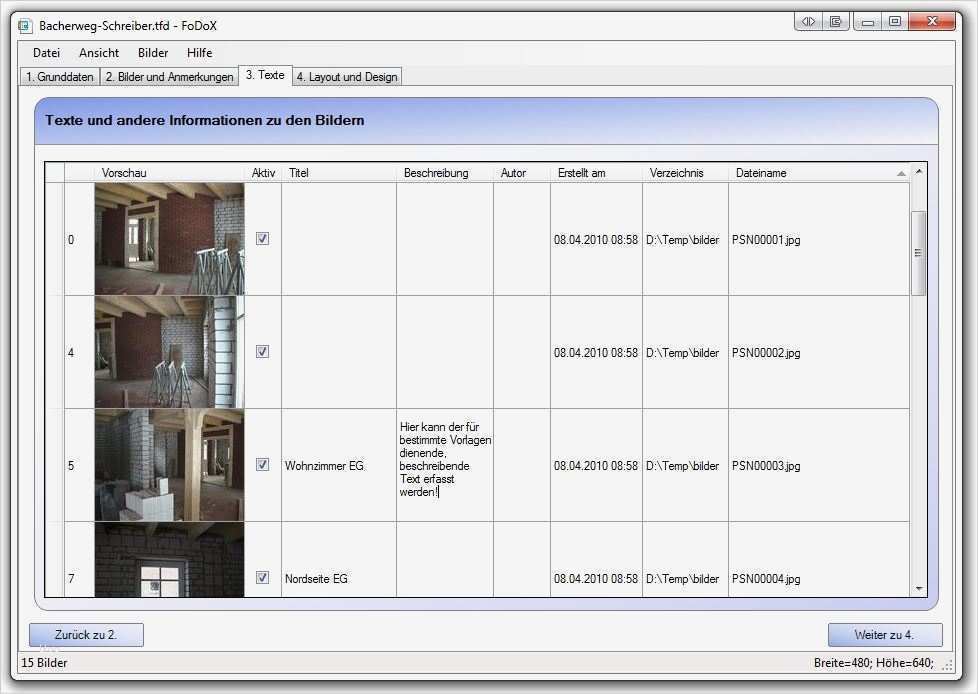Click the row number '5'
This screenshot has height=694, width=978.
tap(71, 466)
